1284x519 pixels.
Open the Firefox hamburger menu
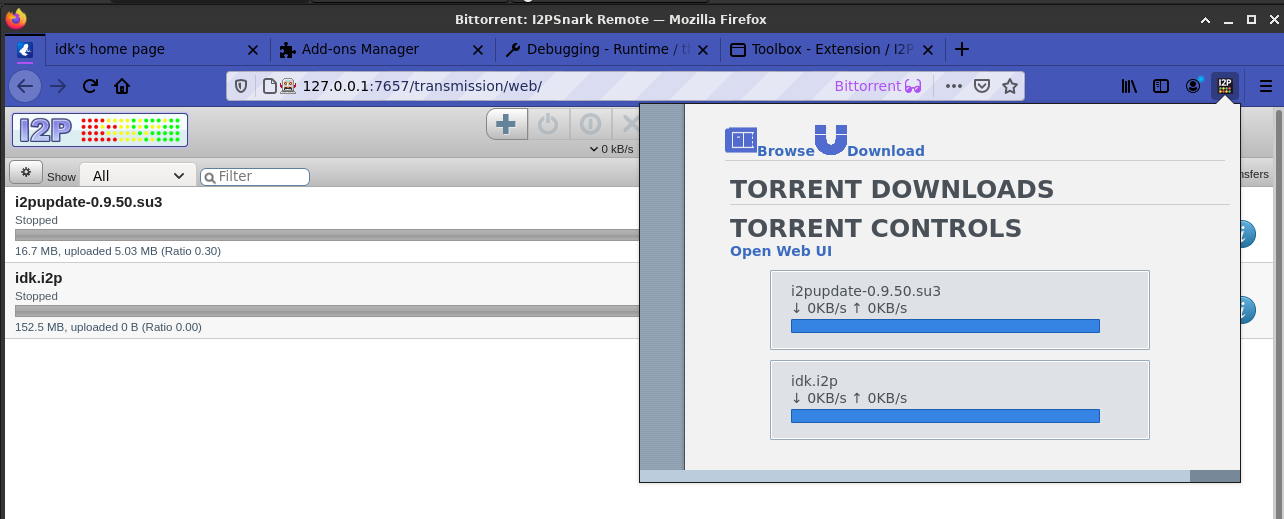tap(1266, 86)
